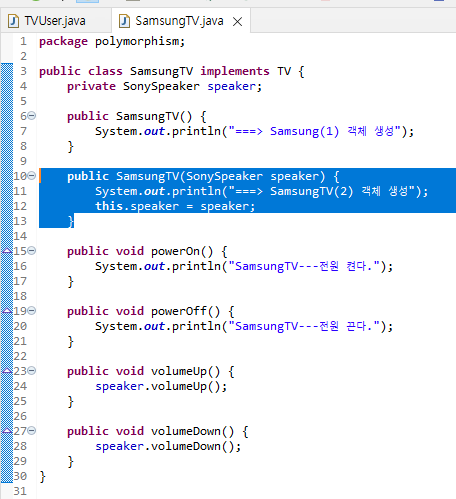Click 'SamsungTV' class name on line 3
The image size is (456, 499).
pyautogui.click(x=161, y=71)
